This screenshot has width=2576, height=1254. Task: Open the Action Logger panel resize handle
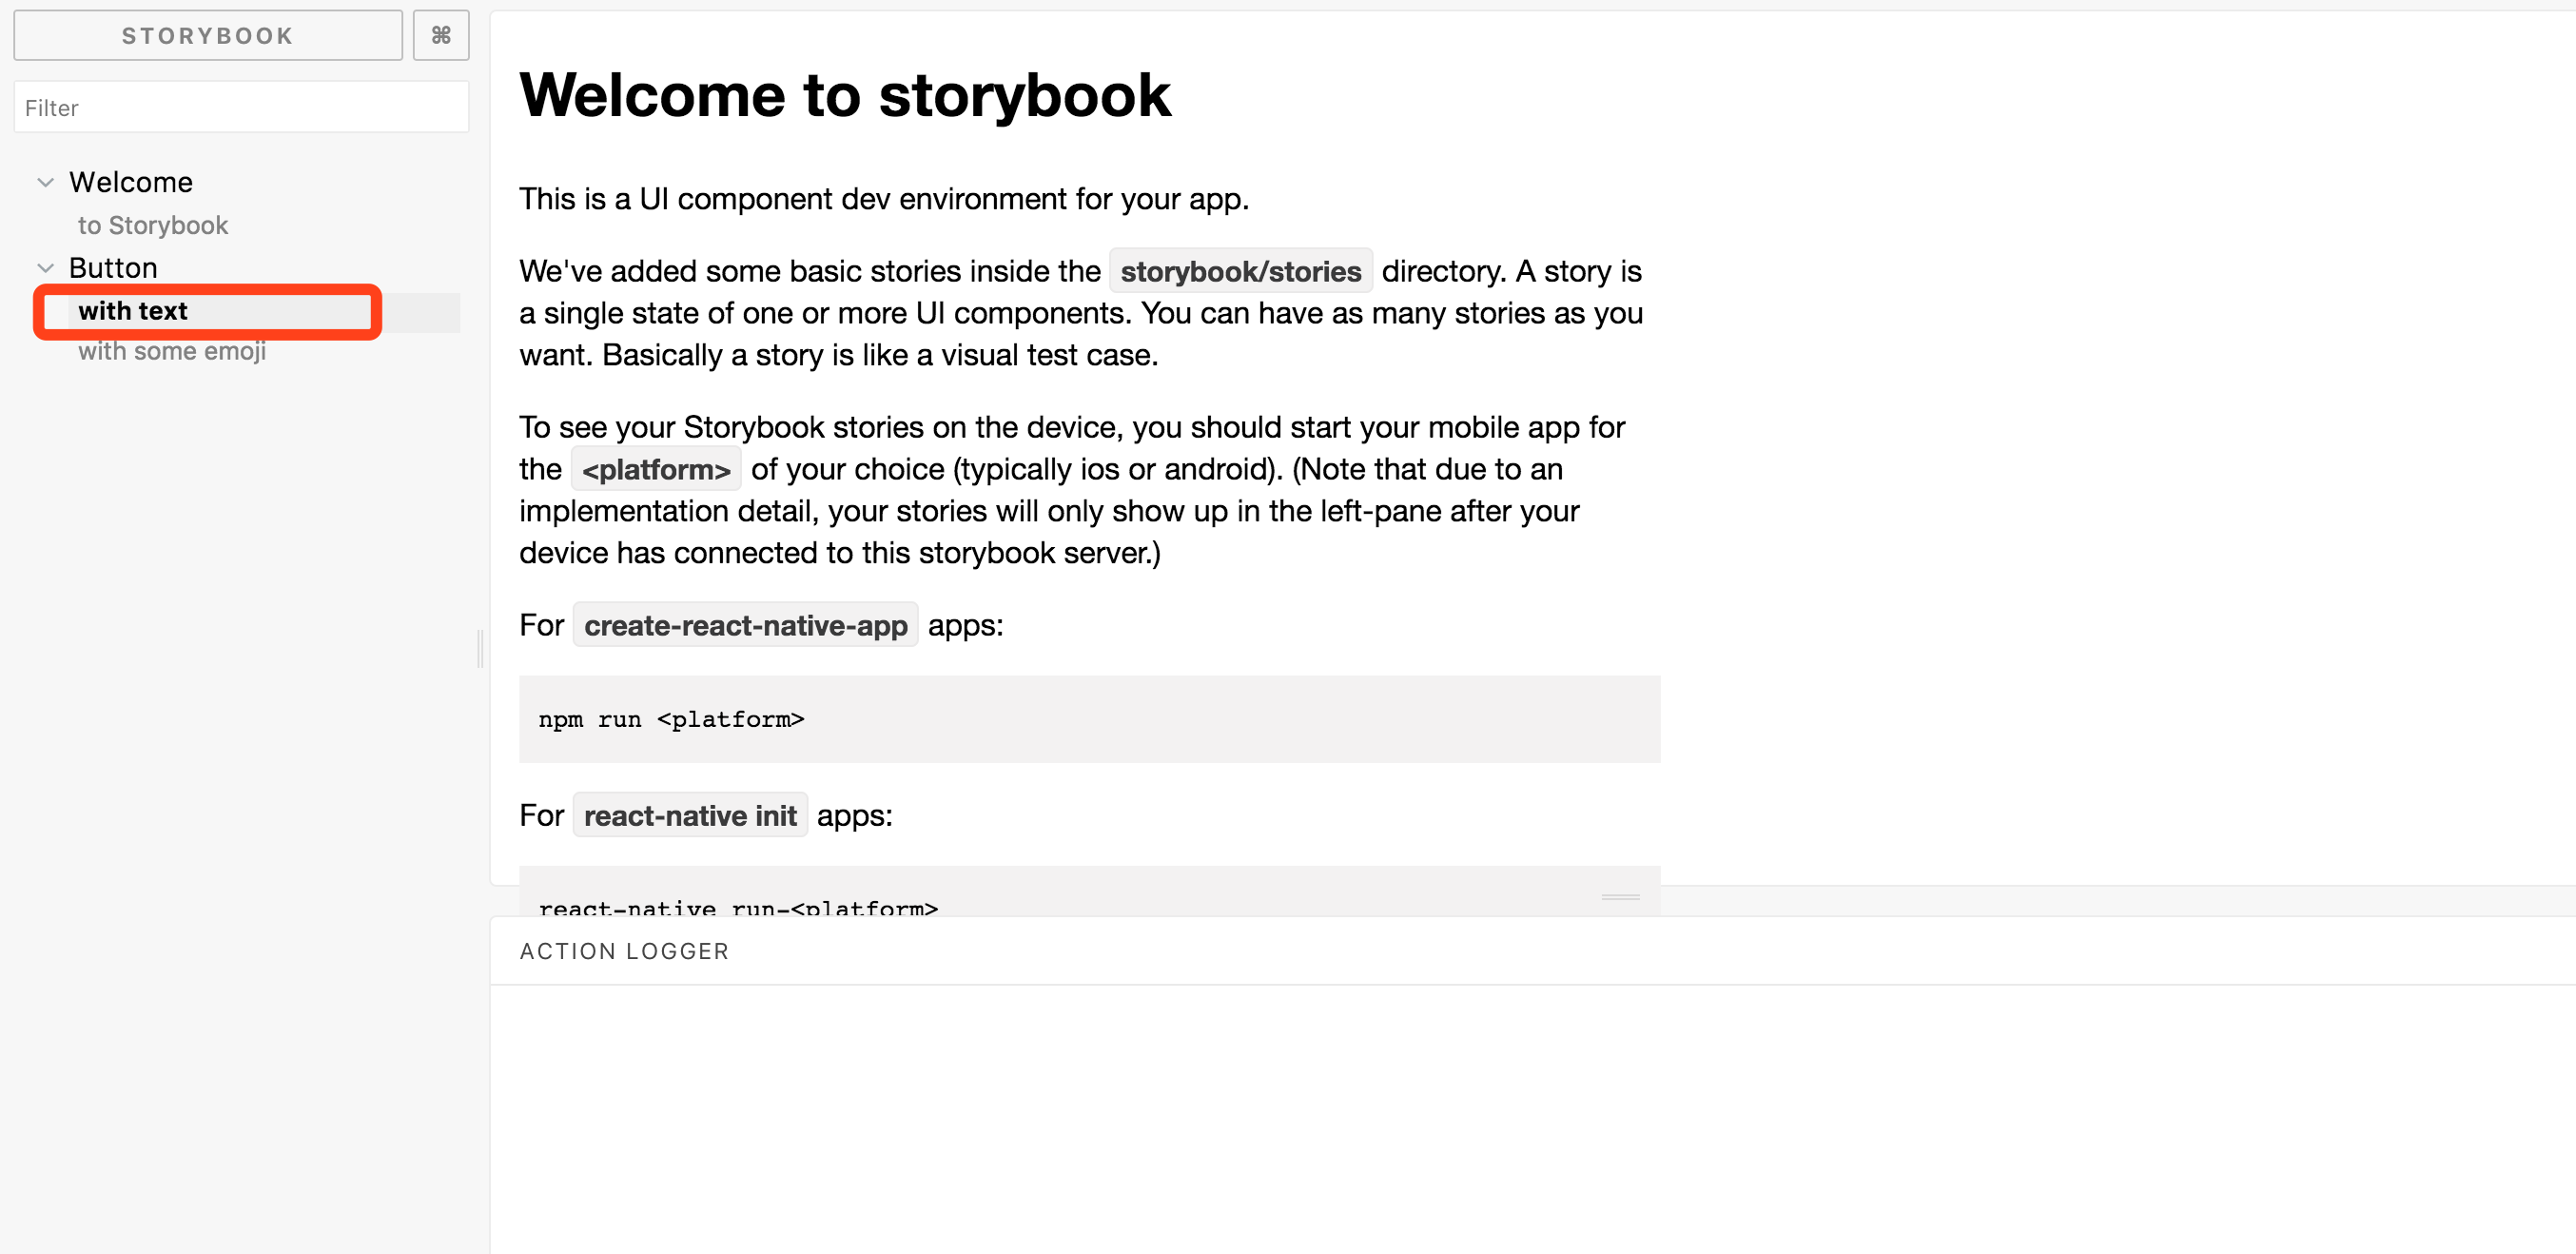[x=1620, y=898]
